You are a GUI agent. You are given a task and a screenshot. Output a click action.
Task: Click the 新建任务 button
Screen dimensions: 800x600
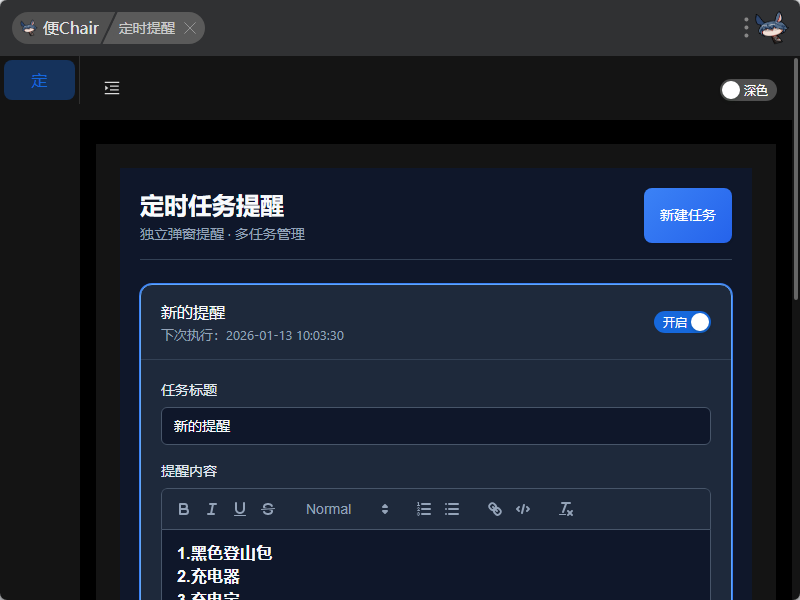coord(687,215)
